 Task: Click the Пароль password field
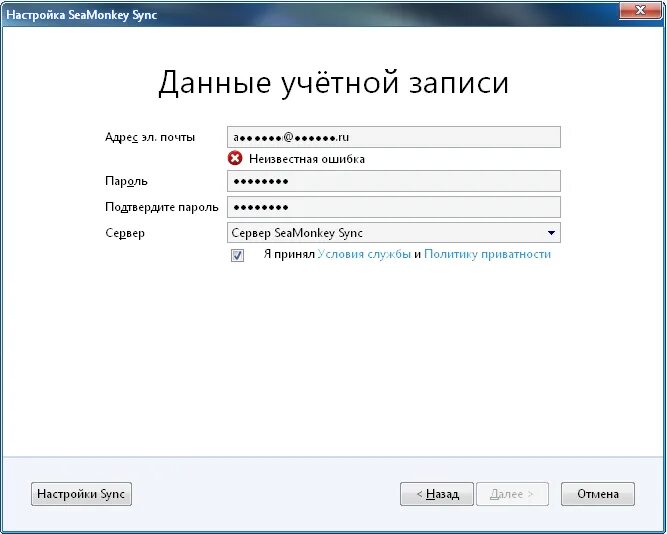[393, 181]
